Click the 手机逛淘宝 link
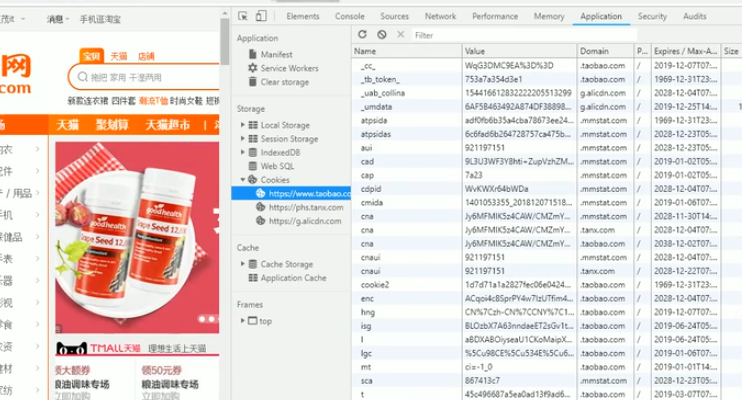The height and width of the screenshot is (400, 742). [x=100, y=19]
